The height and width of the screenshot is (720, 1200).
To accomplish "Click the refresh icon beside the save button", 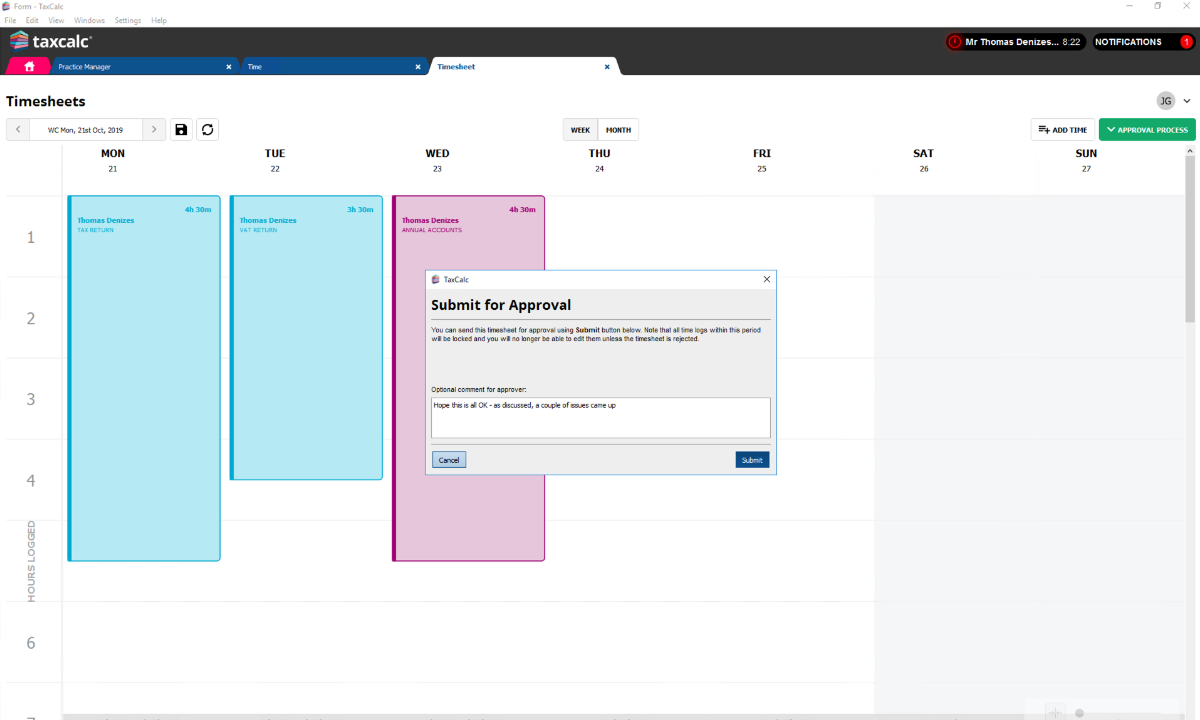I will [208, 129].
